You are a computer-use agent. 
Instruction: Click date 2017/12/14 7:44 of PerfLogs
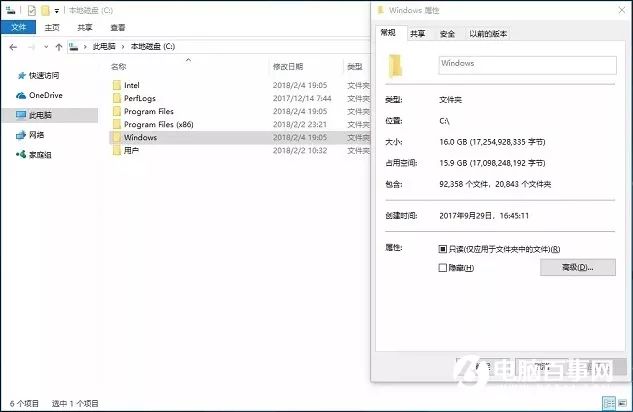pyautogui.click(x=302, y=98)
